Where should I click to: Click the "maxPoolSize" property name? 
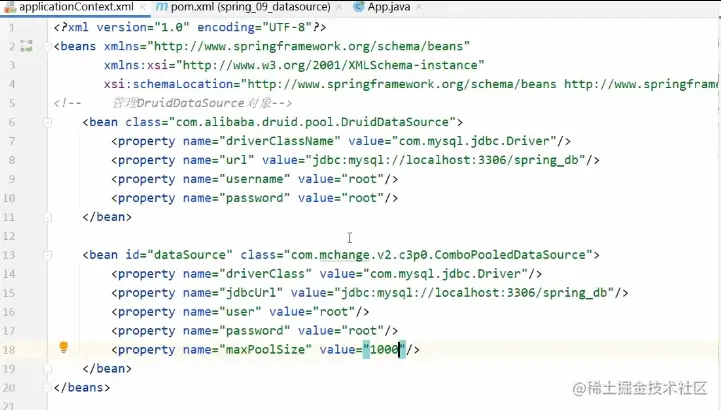click(265, 350)
